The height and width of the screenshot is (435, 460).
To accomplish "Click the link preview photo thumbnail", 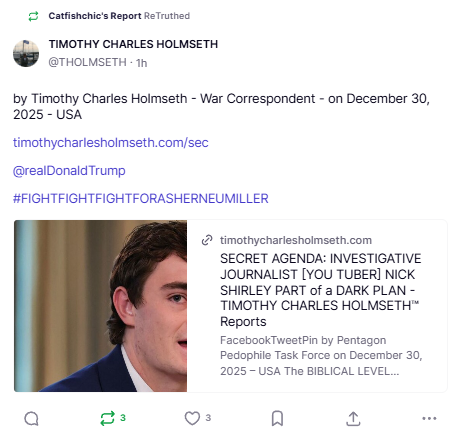I will coord(100,306).
